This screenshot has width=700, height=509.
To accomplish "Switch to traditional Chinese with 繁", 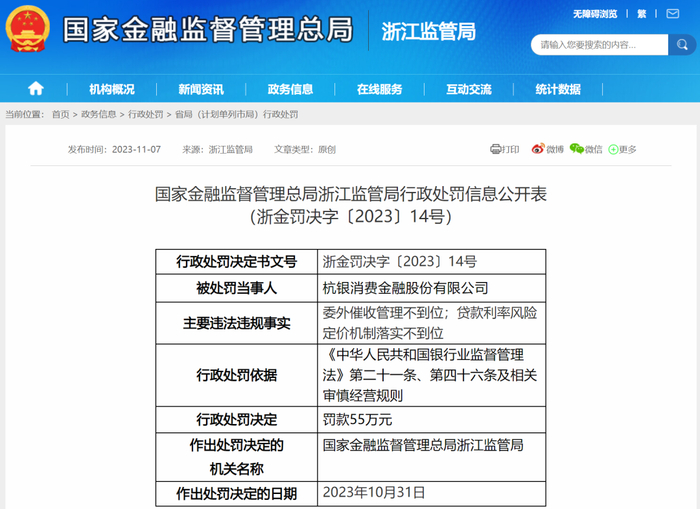I will (642, 14).
